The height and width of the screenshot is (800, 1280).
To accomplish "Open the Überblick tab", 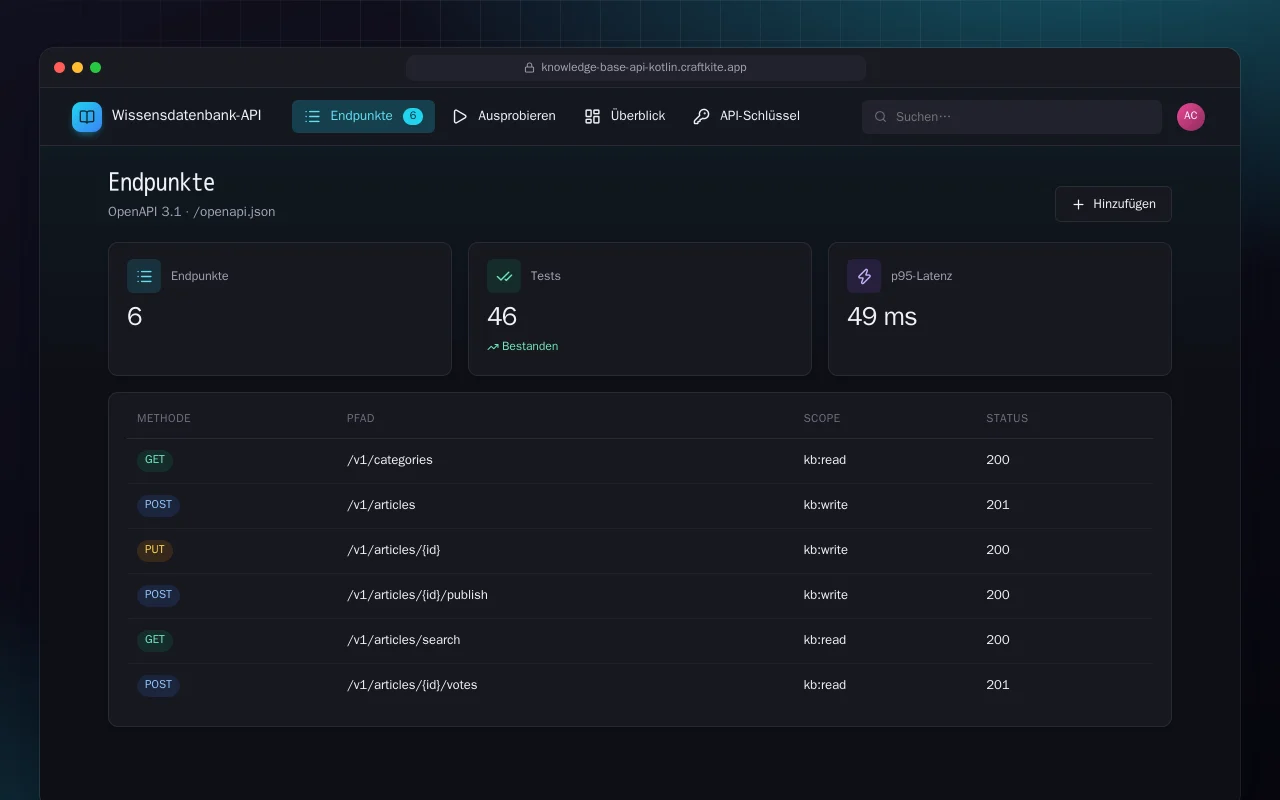I will (x=625, y=116).
